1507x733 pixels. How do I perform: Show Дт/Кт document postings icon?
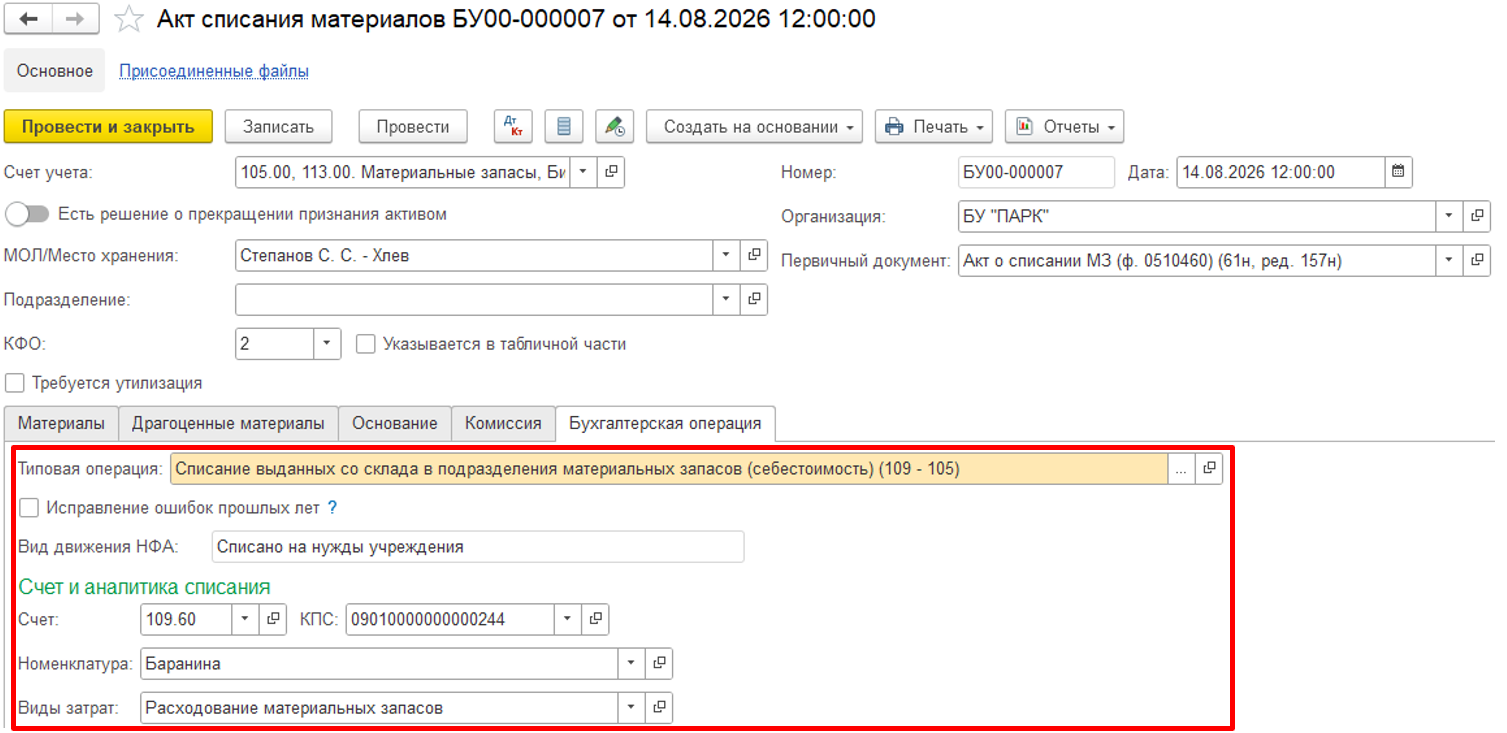pyautogui.click(x=514, y=127)
